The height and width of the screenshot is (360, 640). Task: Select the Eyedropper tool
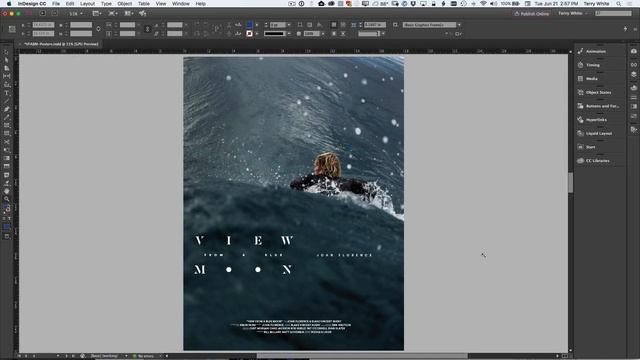(7, 183)
